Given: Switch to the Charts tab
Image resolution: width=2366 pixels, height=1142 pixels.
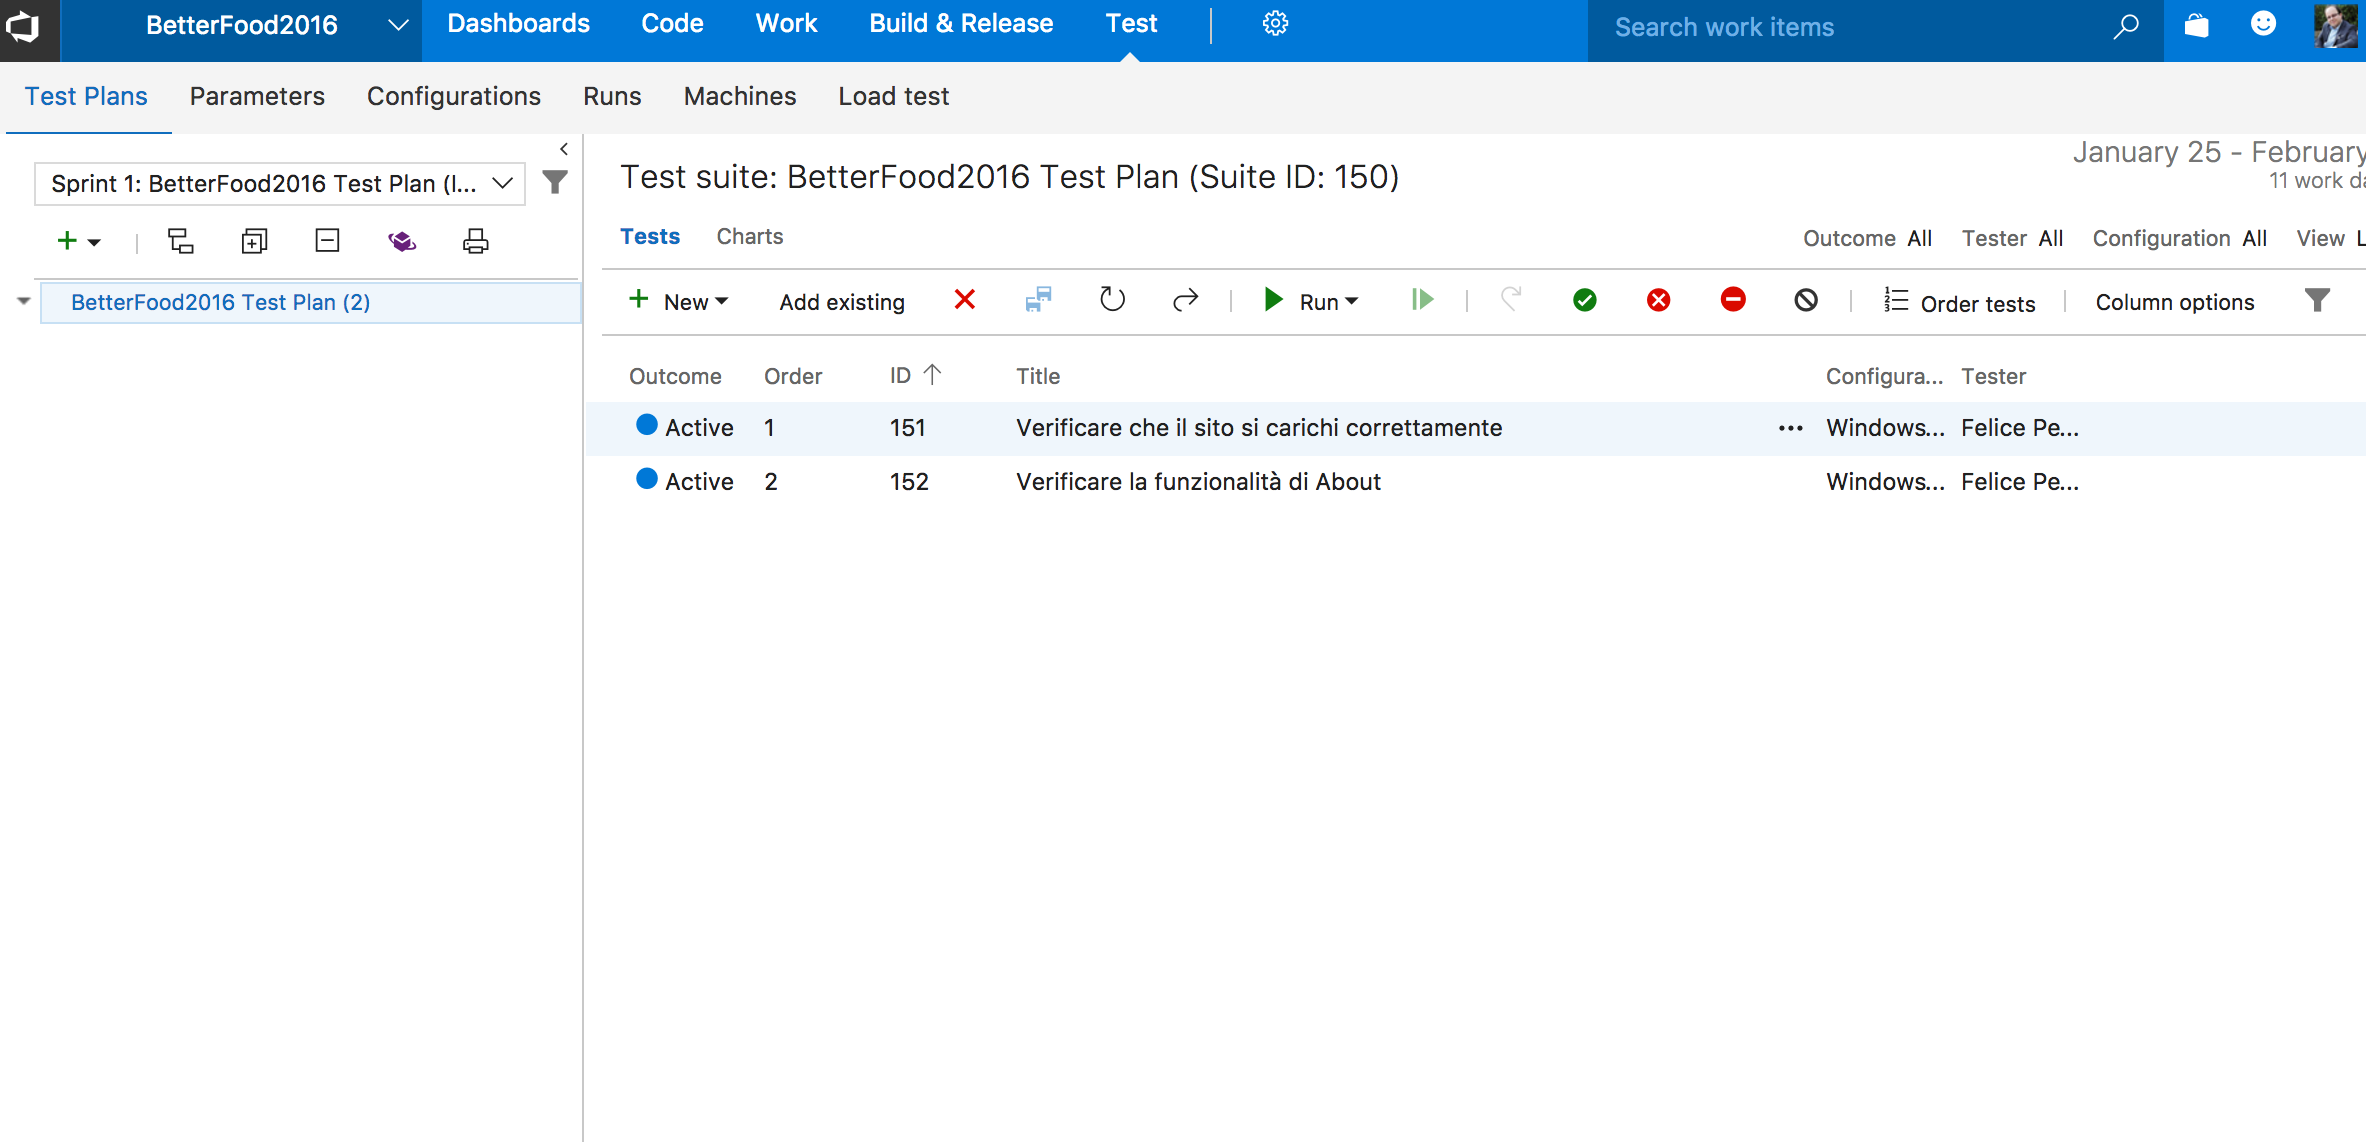Looking at the screenshot, I should (749, 236).
